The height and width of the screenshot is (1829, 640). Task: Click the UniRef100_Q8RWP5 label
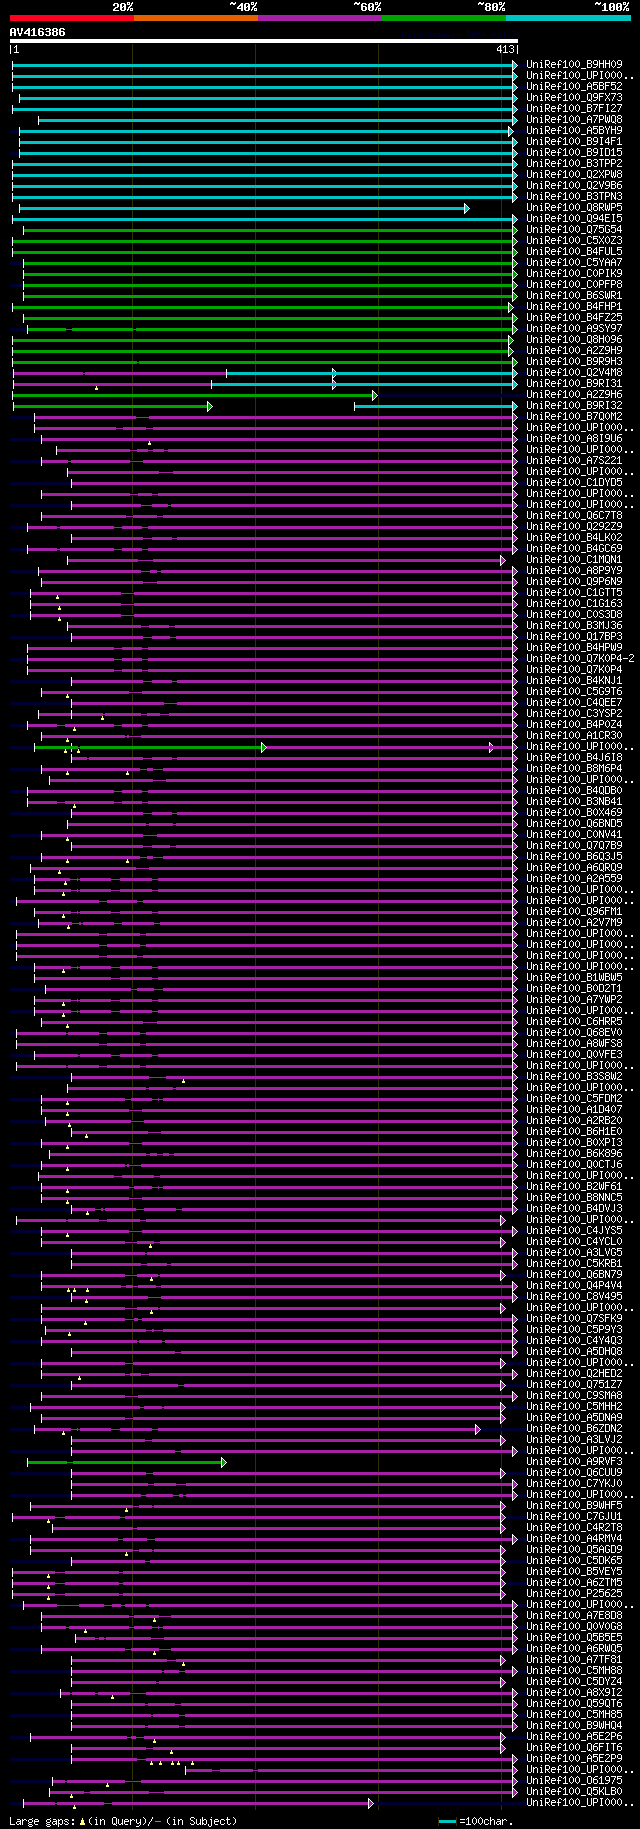[x=574, y=208]
